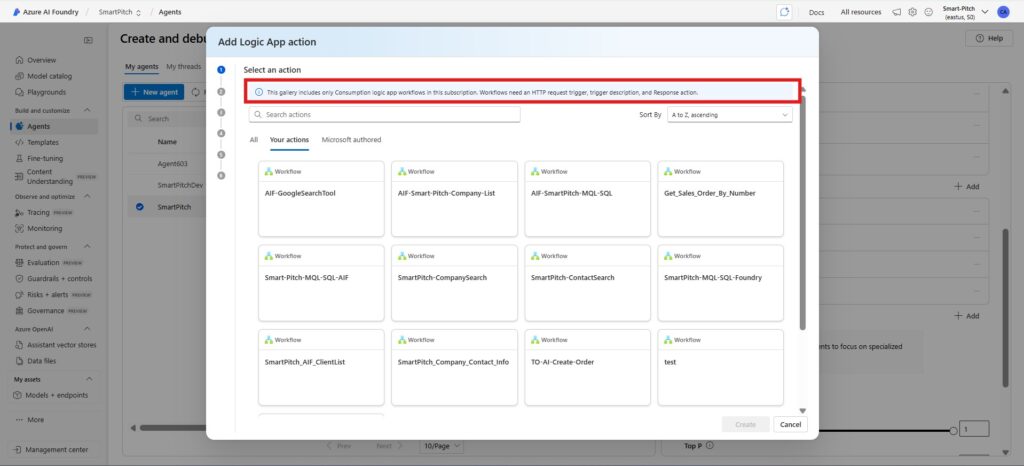This screenshot has width=1024, height=466.
Task: Select the SmartPitch agent radio checkmark
Action: click(139, 207)
